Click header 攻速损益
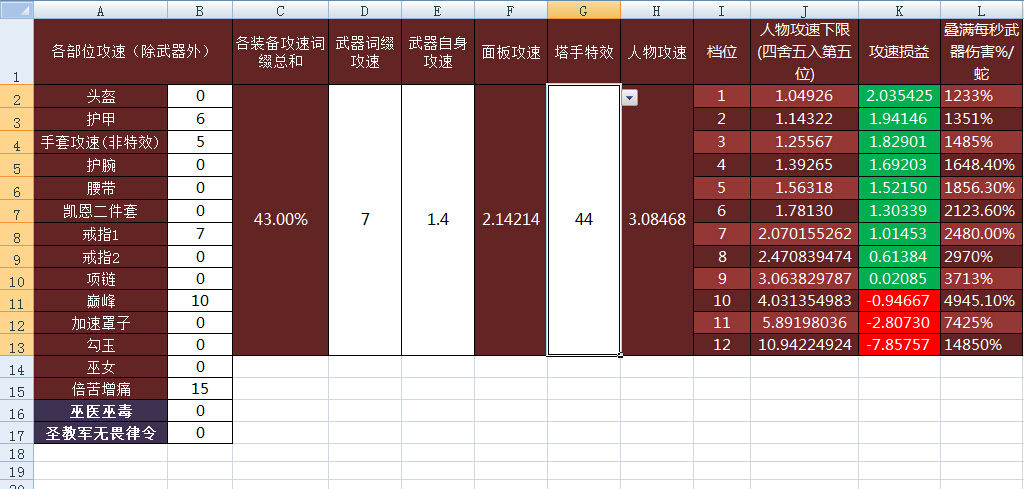 pyautogui.click(x=899, y=52)
